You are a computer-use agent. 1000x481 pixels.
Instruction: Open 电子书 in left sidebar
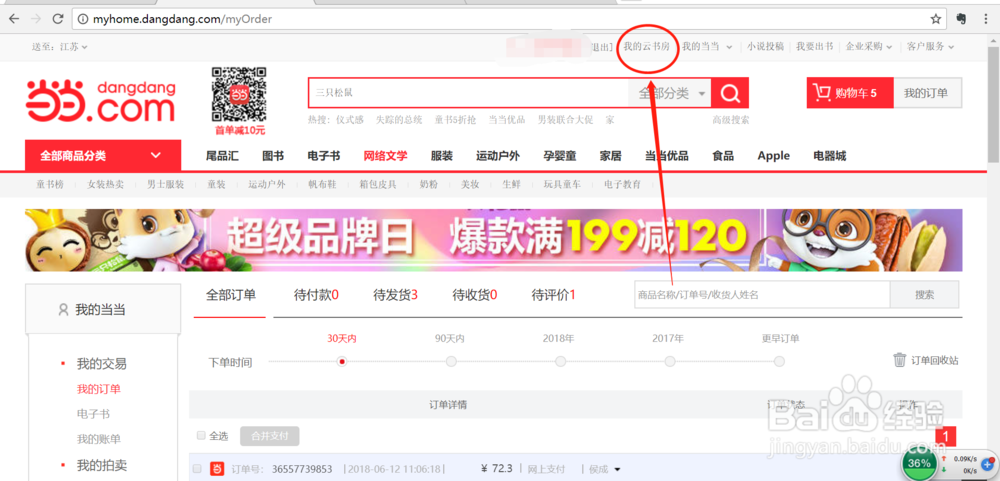[x=93, y=414]
